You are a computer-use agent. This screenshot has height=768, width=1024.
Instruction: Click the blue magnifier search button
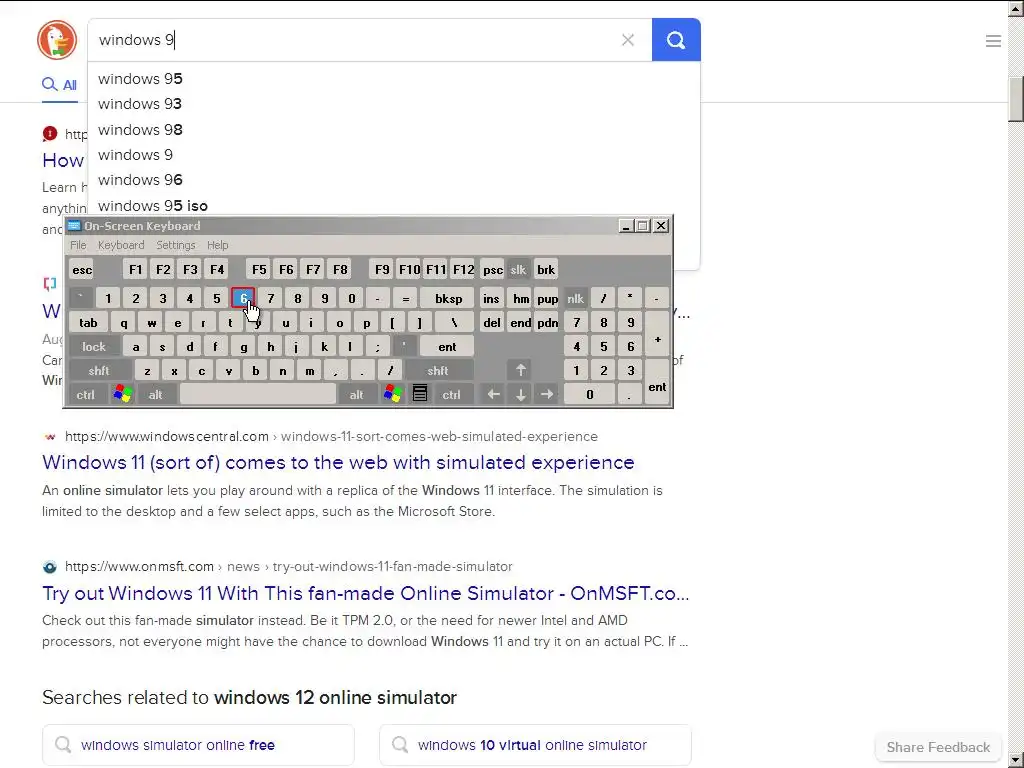[x=676, y=40]
